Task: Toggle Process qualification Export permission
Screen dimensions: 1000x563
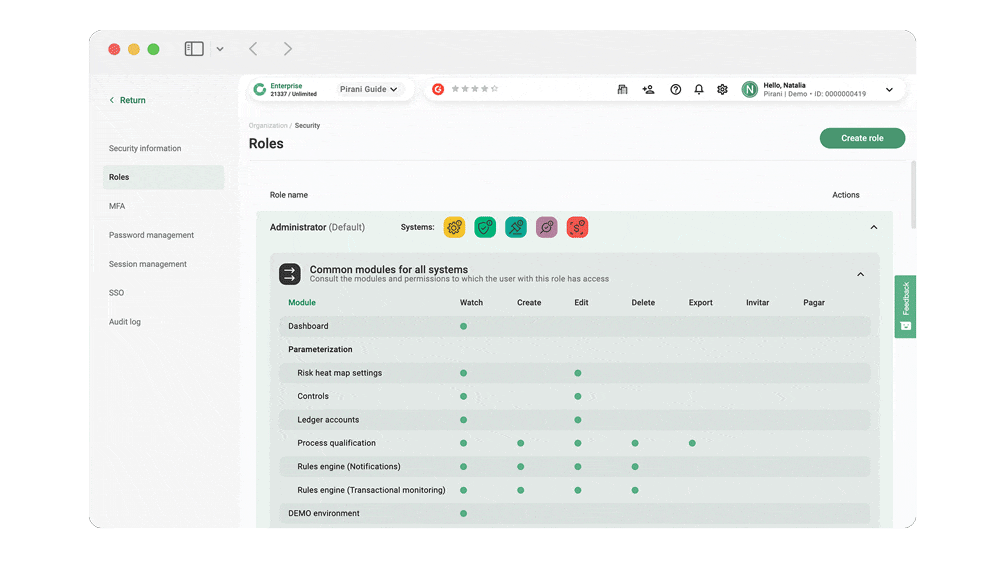Action: [x=692, y=443]
